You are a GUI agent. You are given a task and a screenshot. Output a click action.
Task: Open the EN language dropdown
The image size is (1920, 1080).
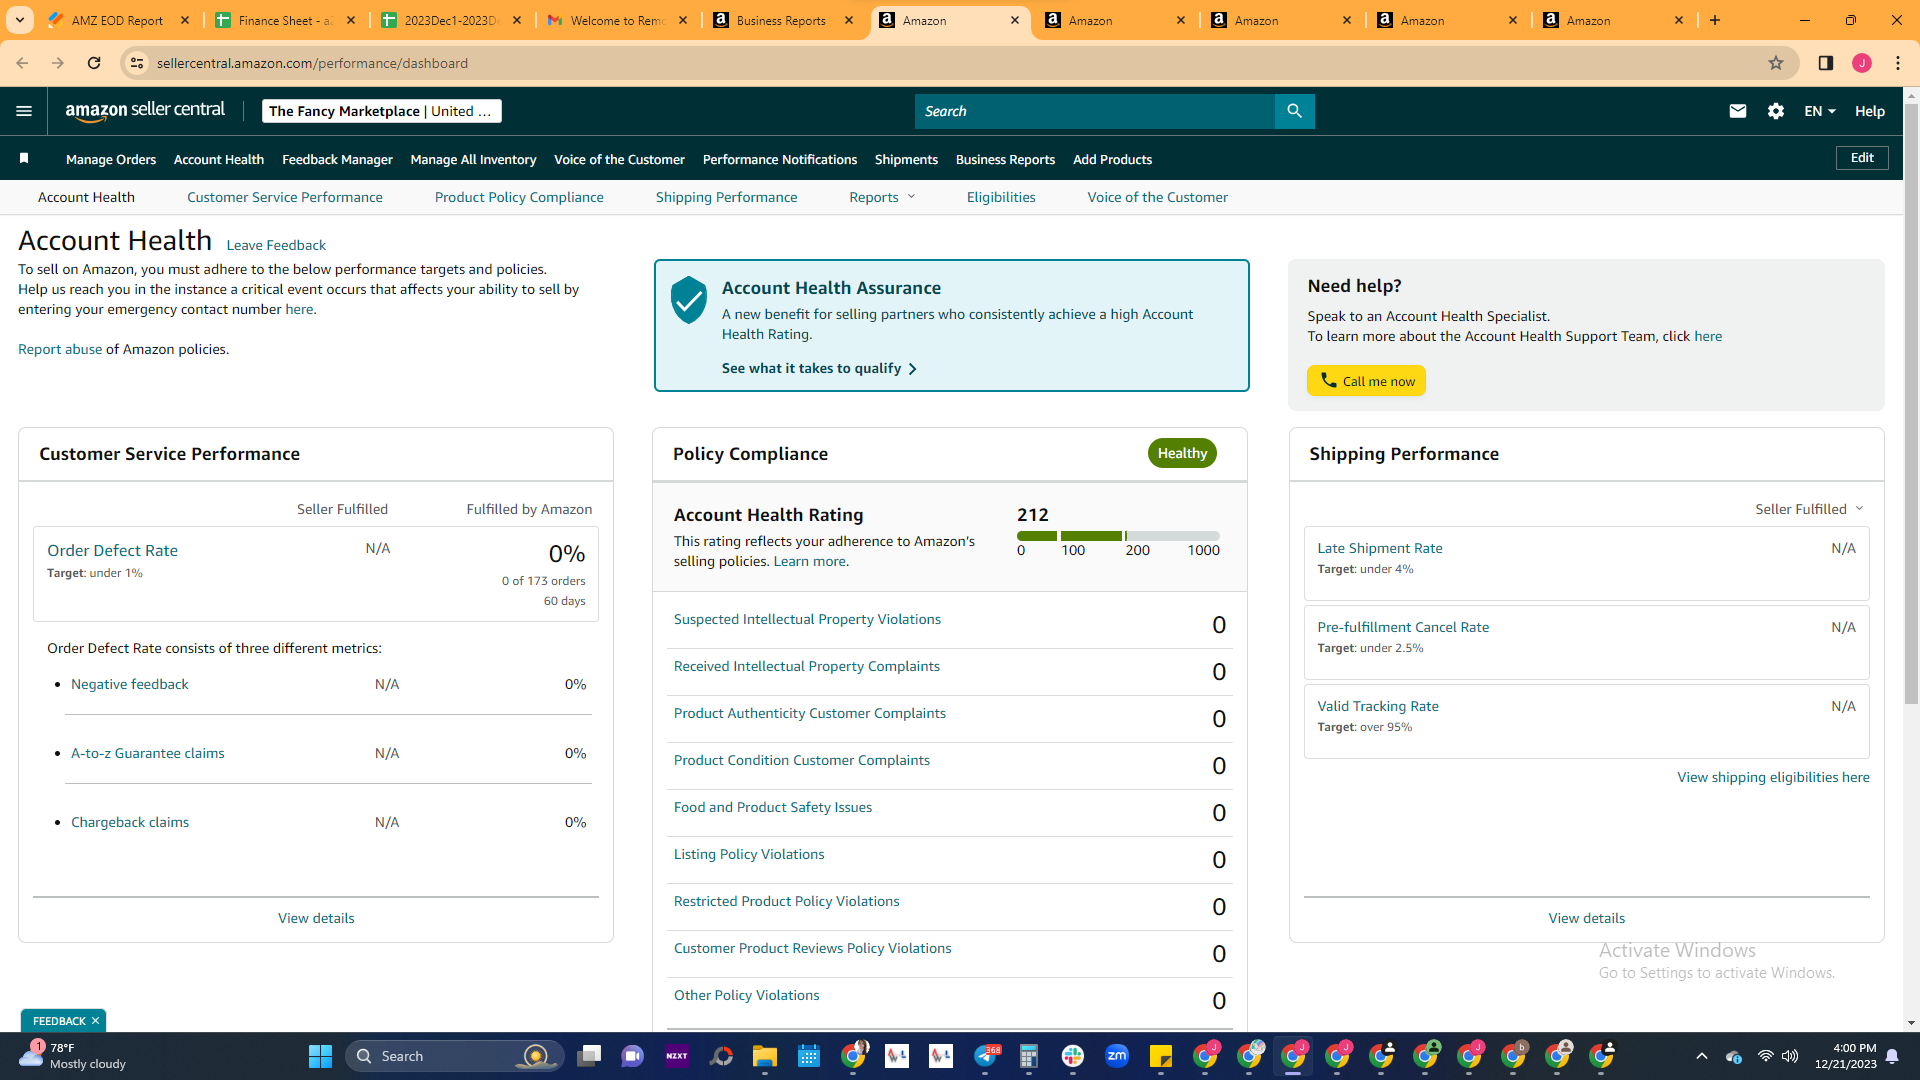[x=1820, y=111]
